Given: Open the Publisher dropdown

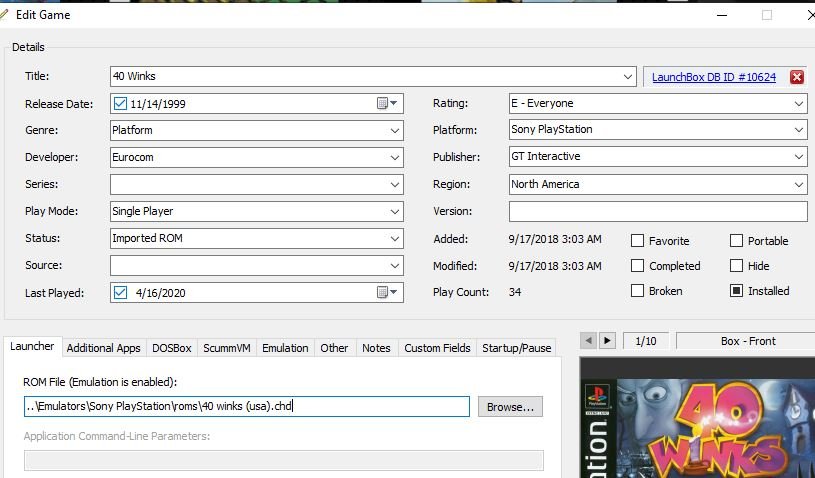Looking at the screenshot, I should pos(799,156).
